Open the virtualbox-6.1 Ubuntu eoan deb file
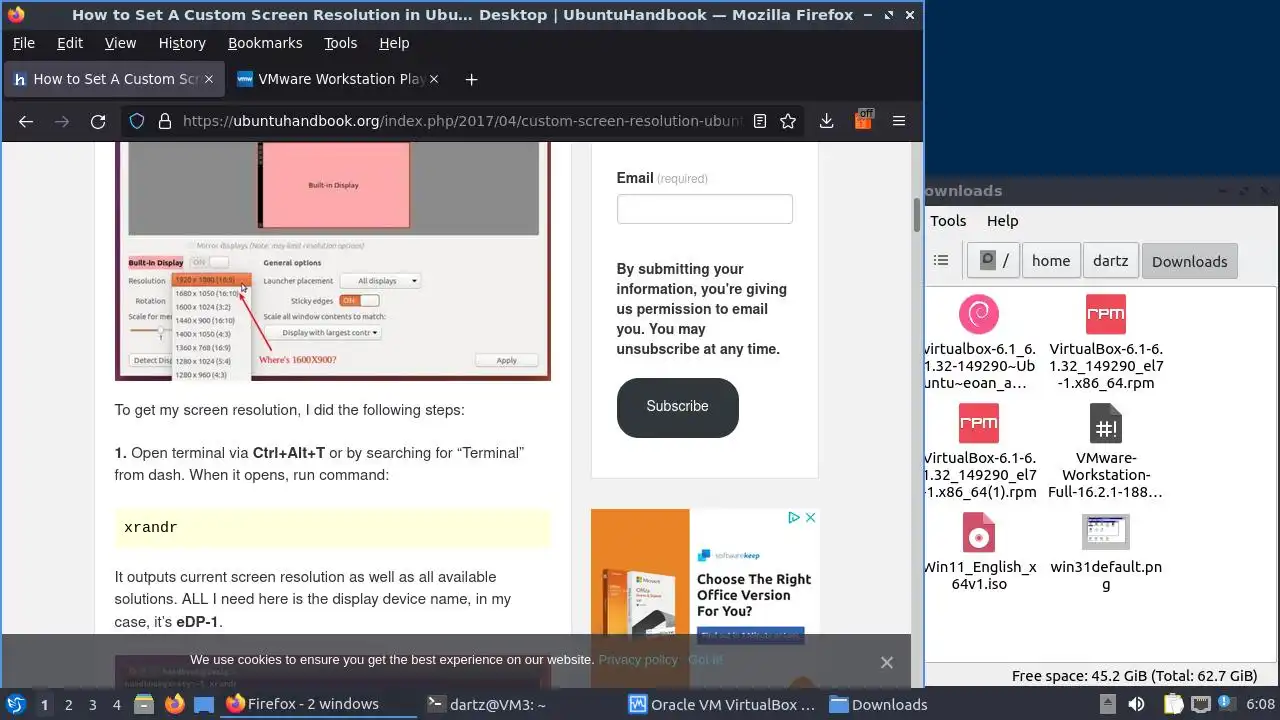 pos(978,343)
